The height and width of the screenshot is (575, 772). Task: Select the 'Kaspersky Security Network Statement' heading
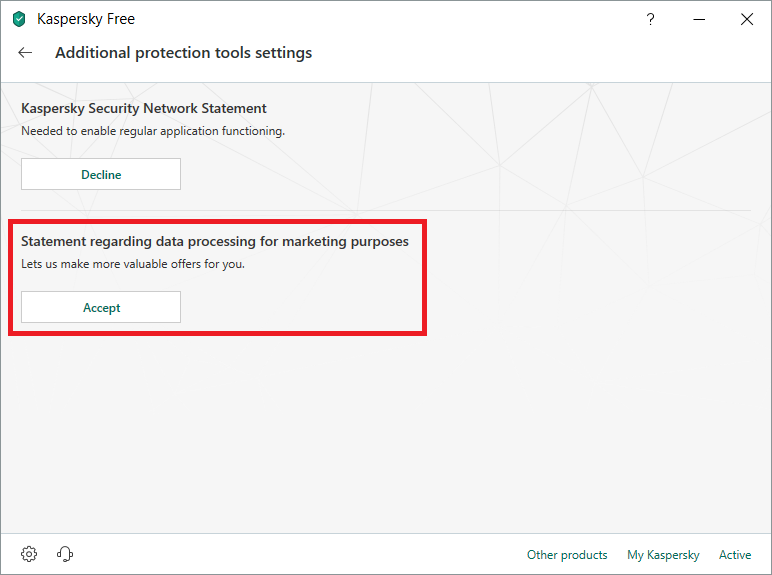[x=144, y=108]
